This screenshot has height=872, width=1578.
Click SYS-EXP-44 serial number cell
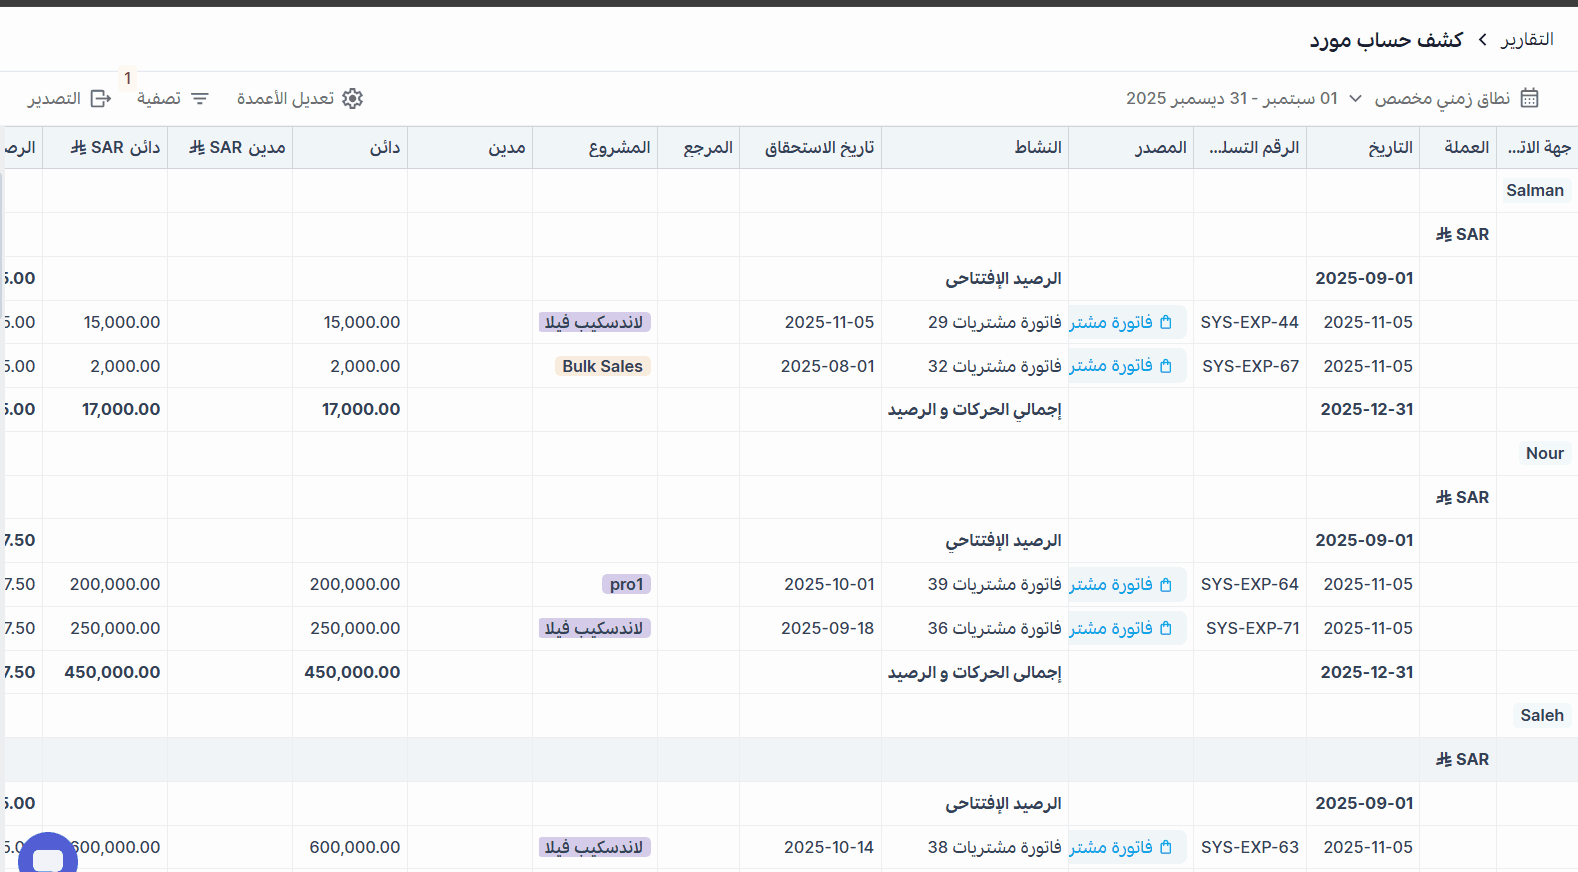[1250, 322]
